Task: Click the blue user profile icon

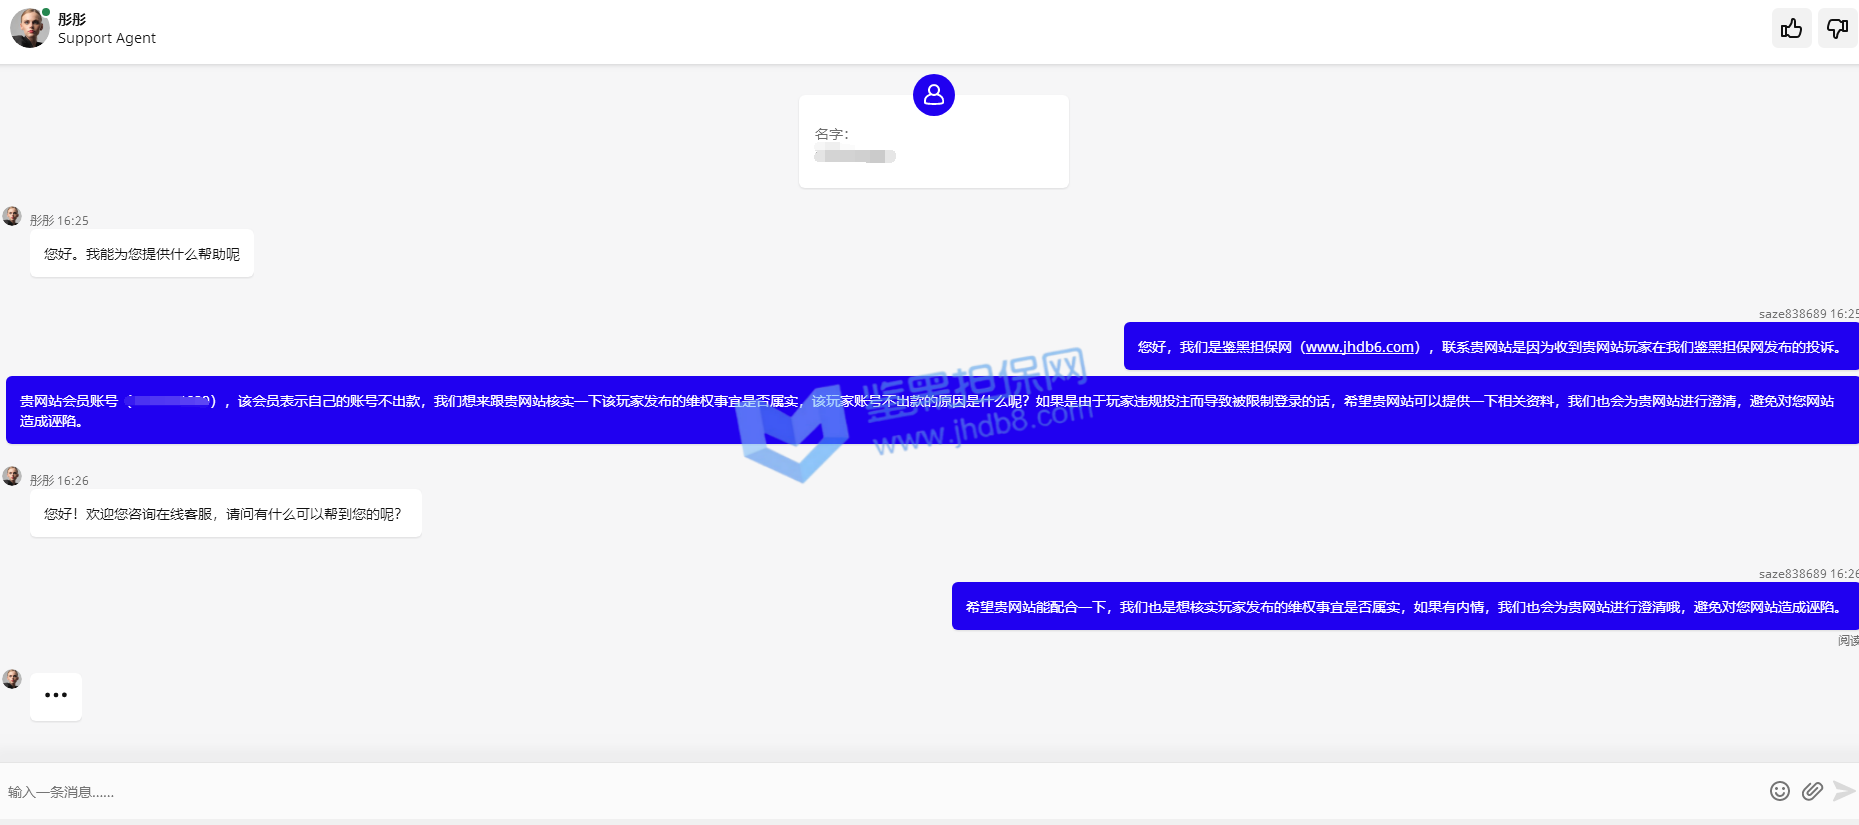Action: click(x=933, y=95)
